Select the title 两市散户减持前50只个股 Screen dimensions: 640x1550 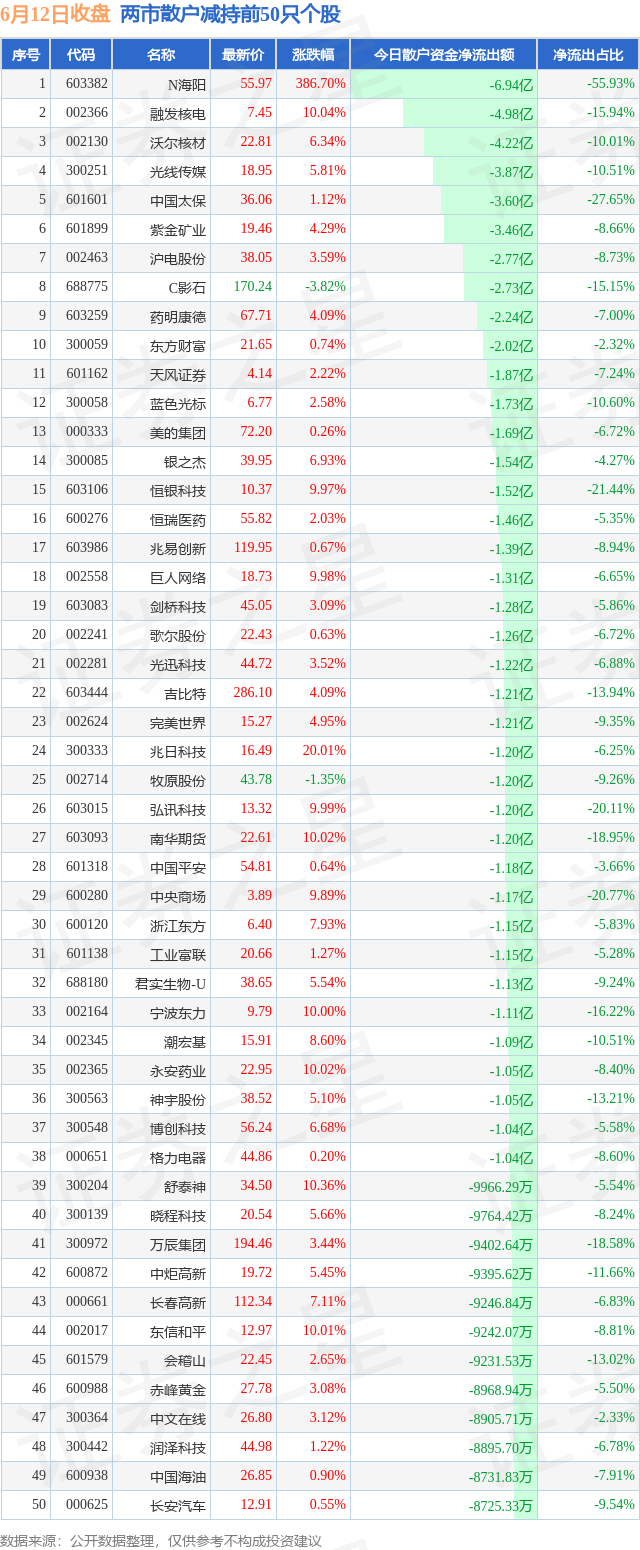tap(230, 15)
